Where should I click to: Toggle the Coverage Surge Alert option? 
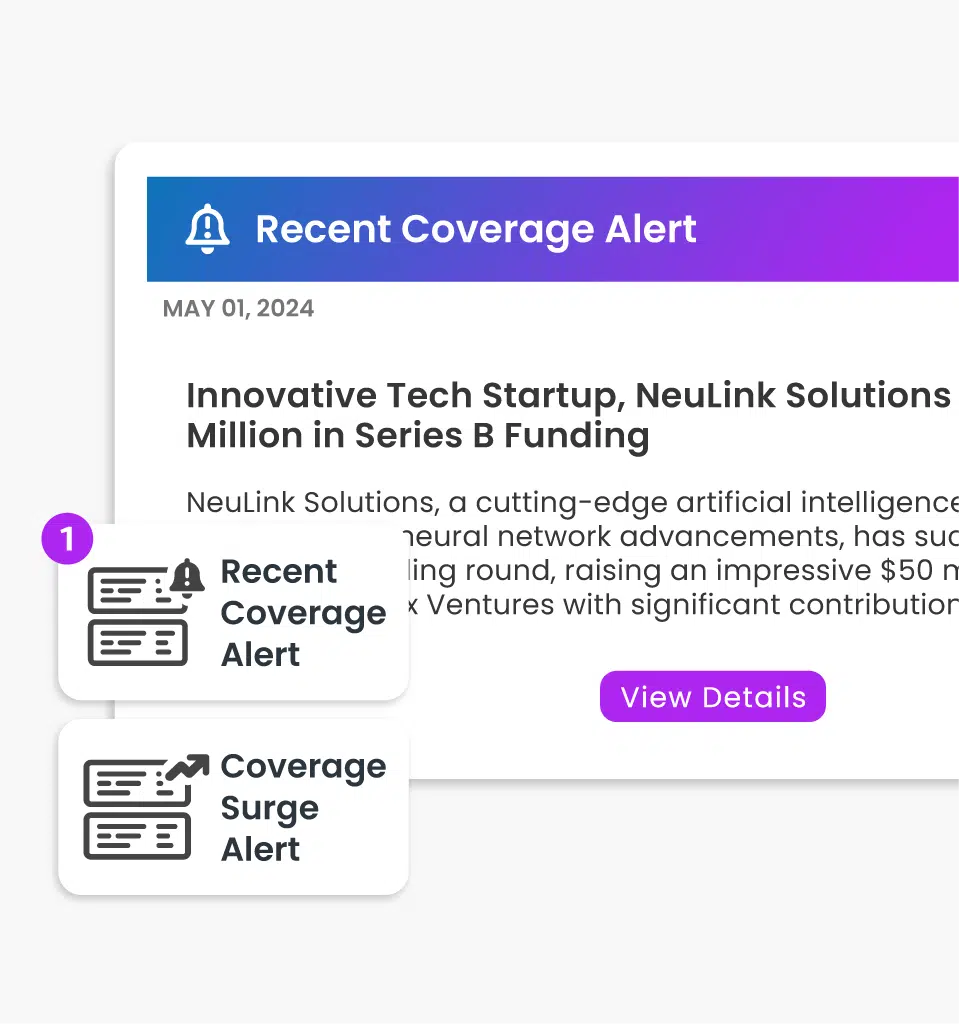coord(232,807)
